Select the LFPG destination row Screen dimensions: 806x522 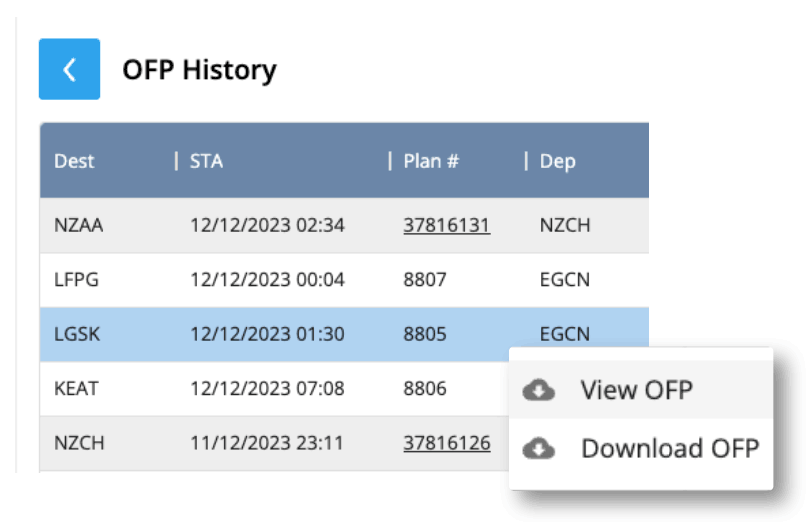78,280
